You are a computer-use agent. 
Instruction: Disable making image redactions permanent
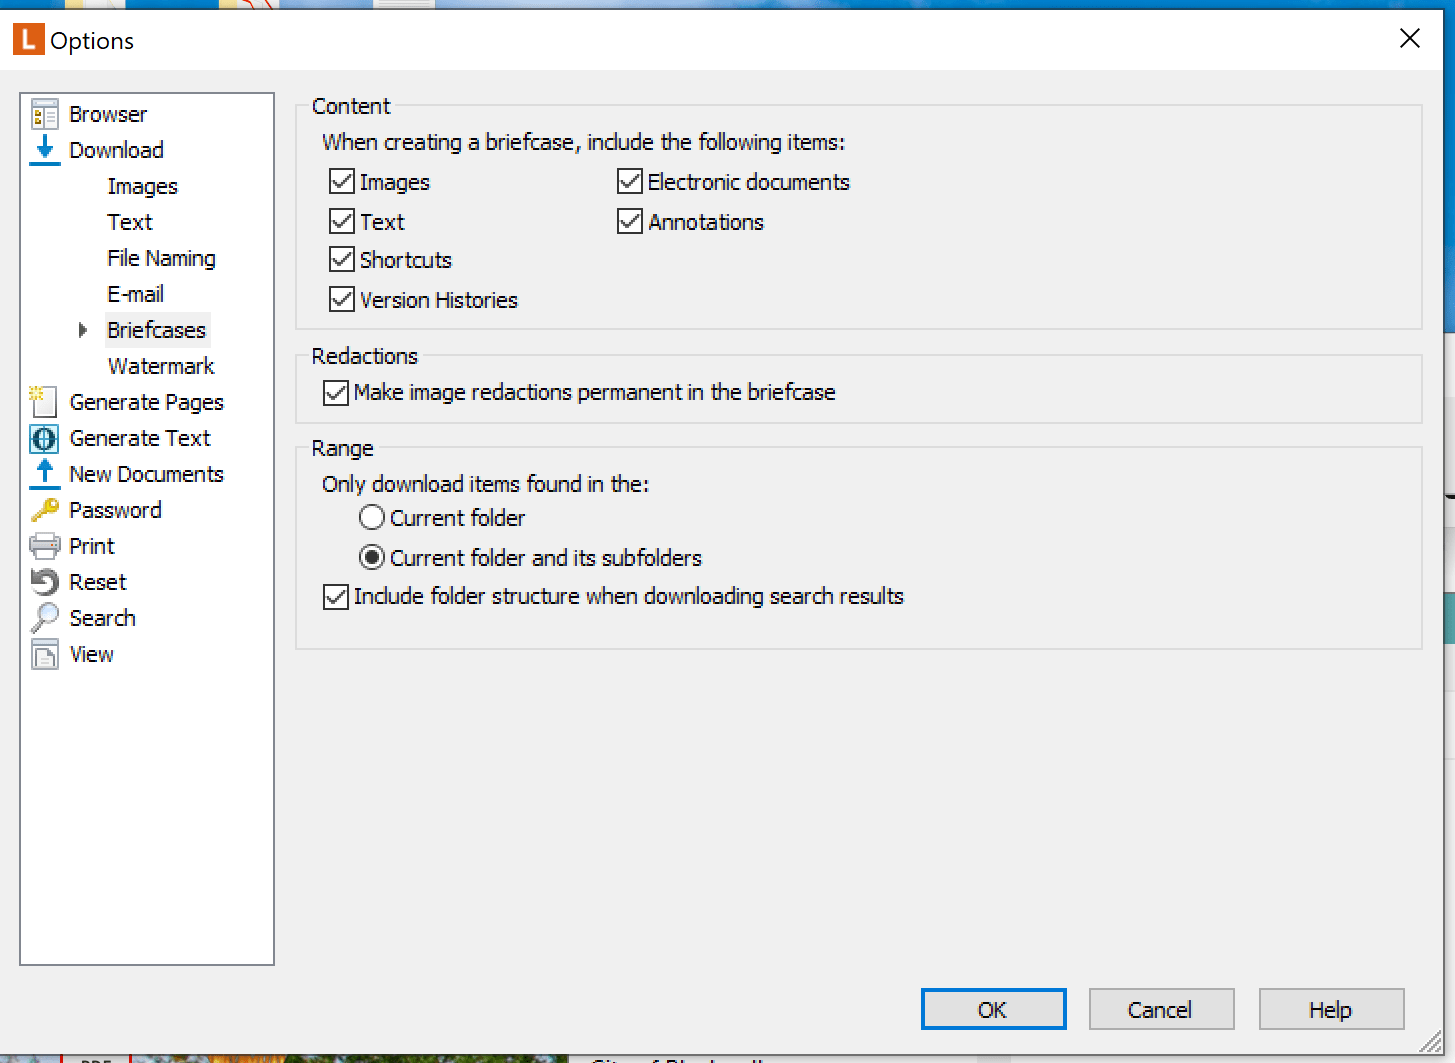(x=336, y=392)
